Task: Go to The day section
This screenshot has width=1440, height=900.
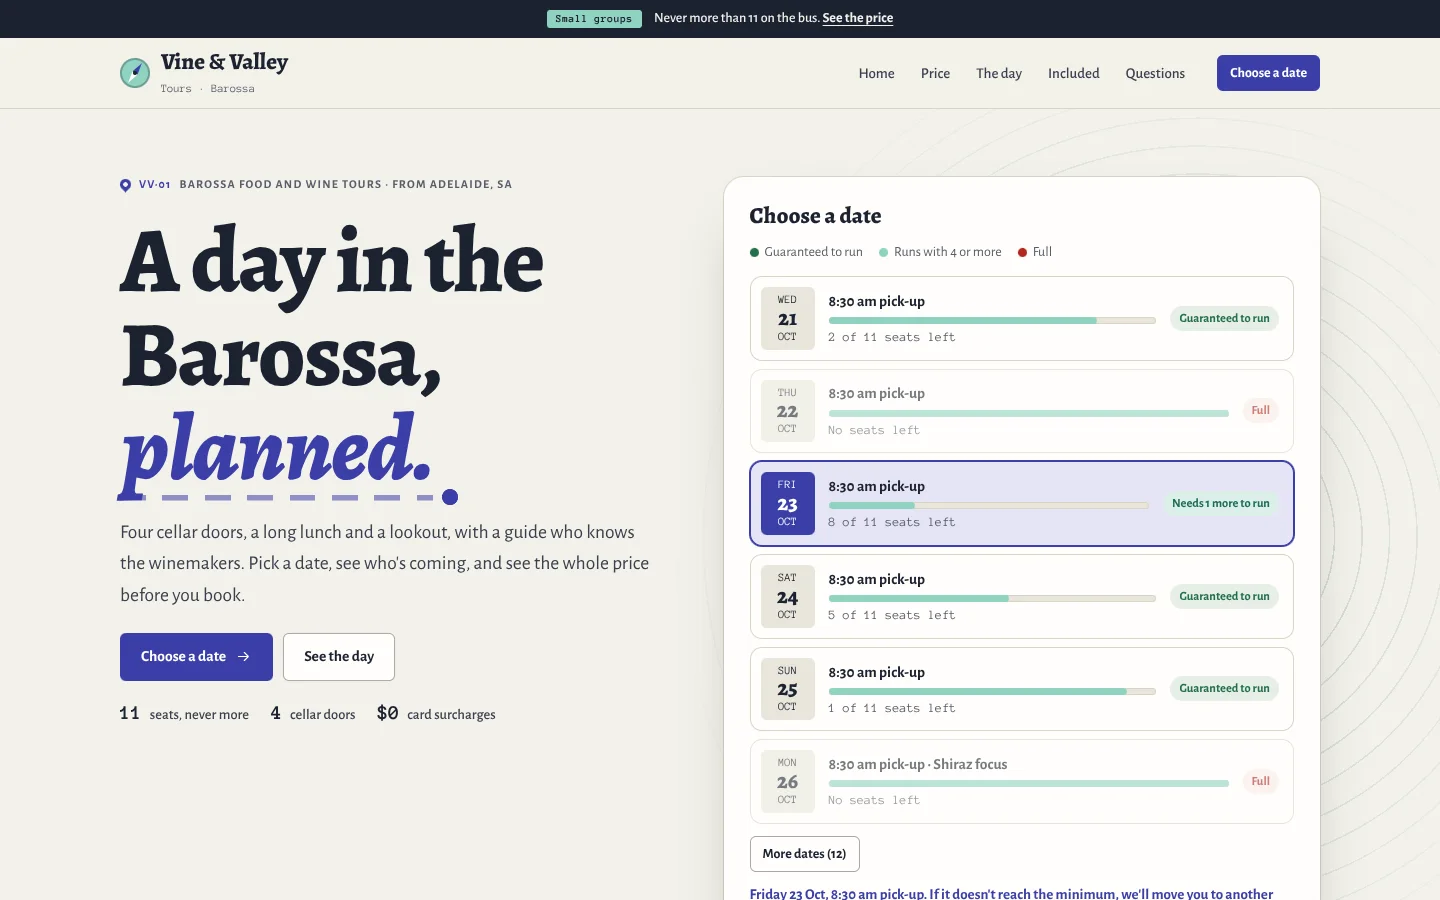Action: [999, 73]
